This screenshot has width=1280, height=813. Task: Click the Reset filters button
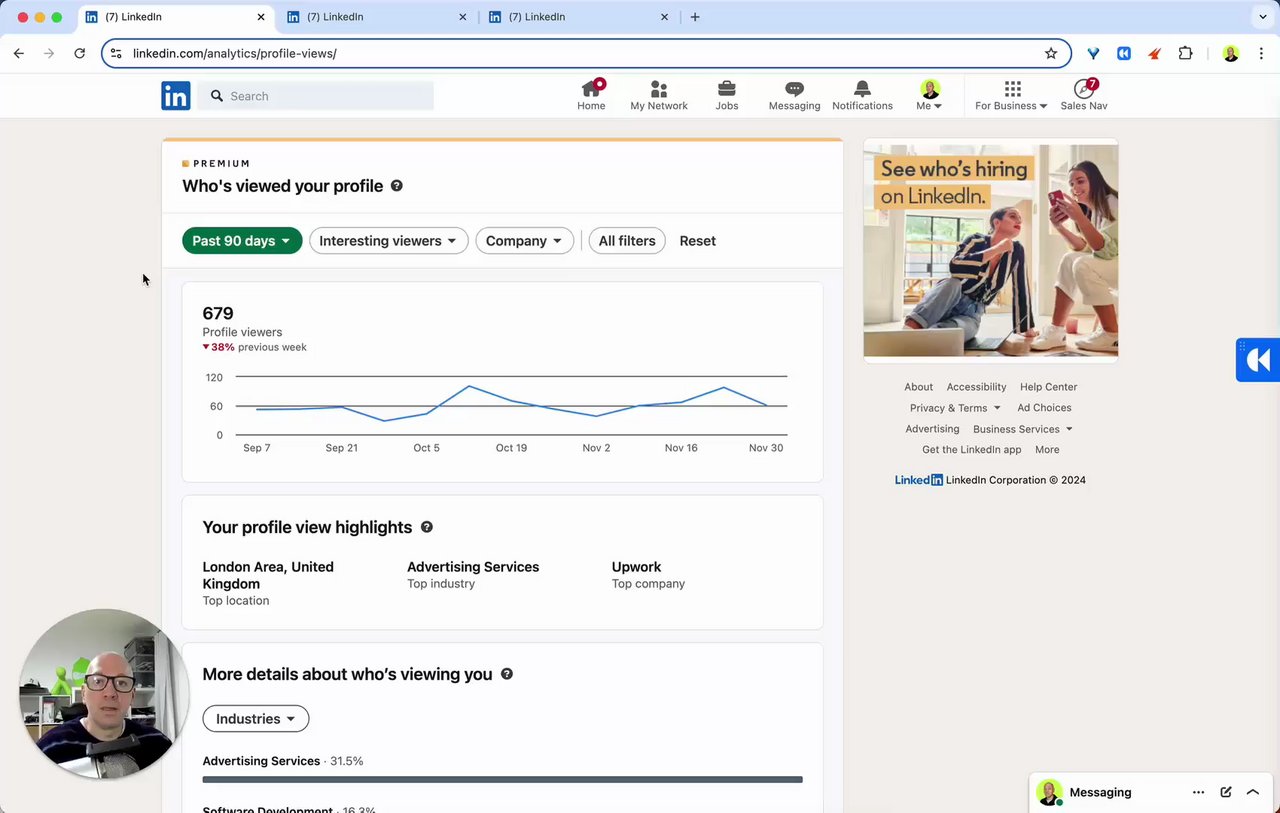(x=698, y=241)
